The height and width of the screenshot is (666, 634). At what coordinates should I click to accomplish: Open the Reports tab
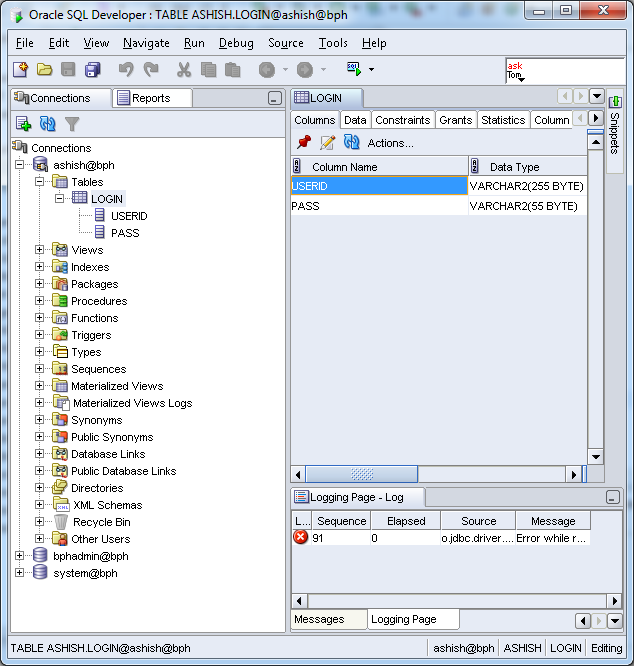[152, 98]
